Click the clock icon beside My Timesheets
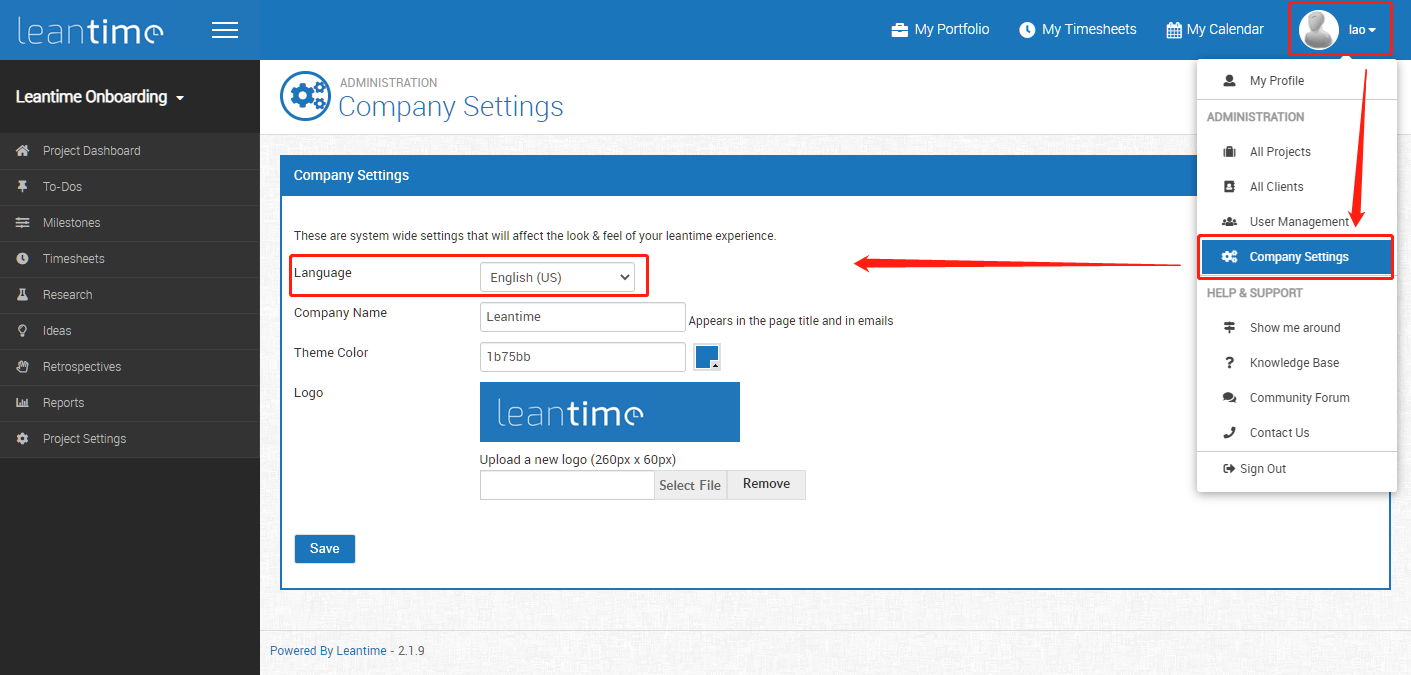The image size is (1411, 675). (x=1027, y=30)
